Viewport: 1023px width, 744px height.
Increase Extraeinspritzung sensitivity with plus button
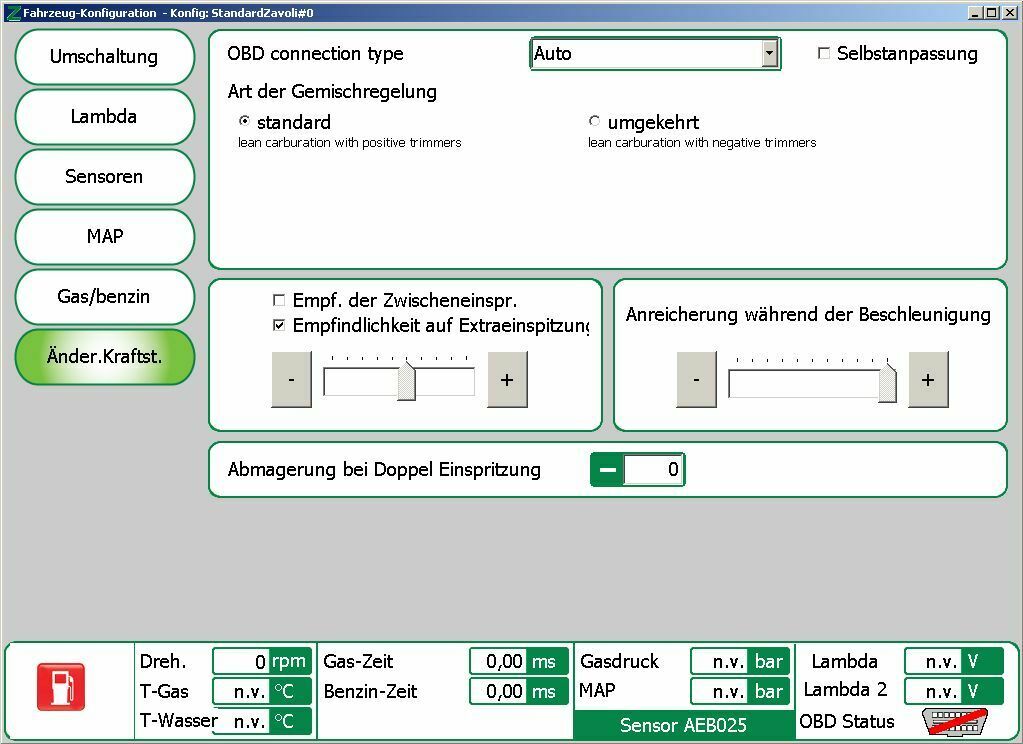coord(507,380)
